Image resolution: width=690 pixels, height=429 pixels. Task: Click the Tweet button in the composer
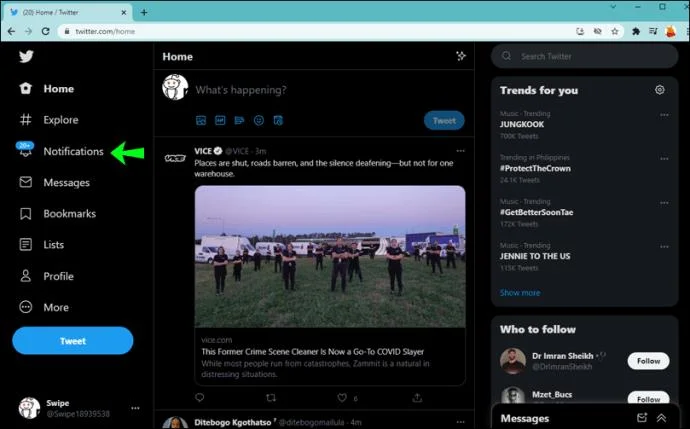click(x=444, y=120)
